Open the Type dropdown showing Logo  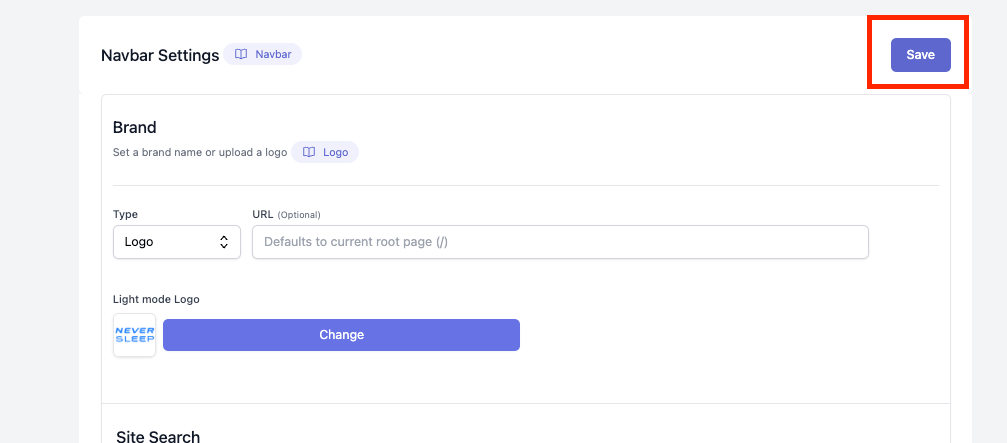pos(177,242)
